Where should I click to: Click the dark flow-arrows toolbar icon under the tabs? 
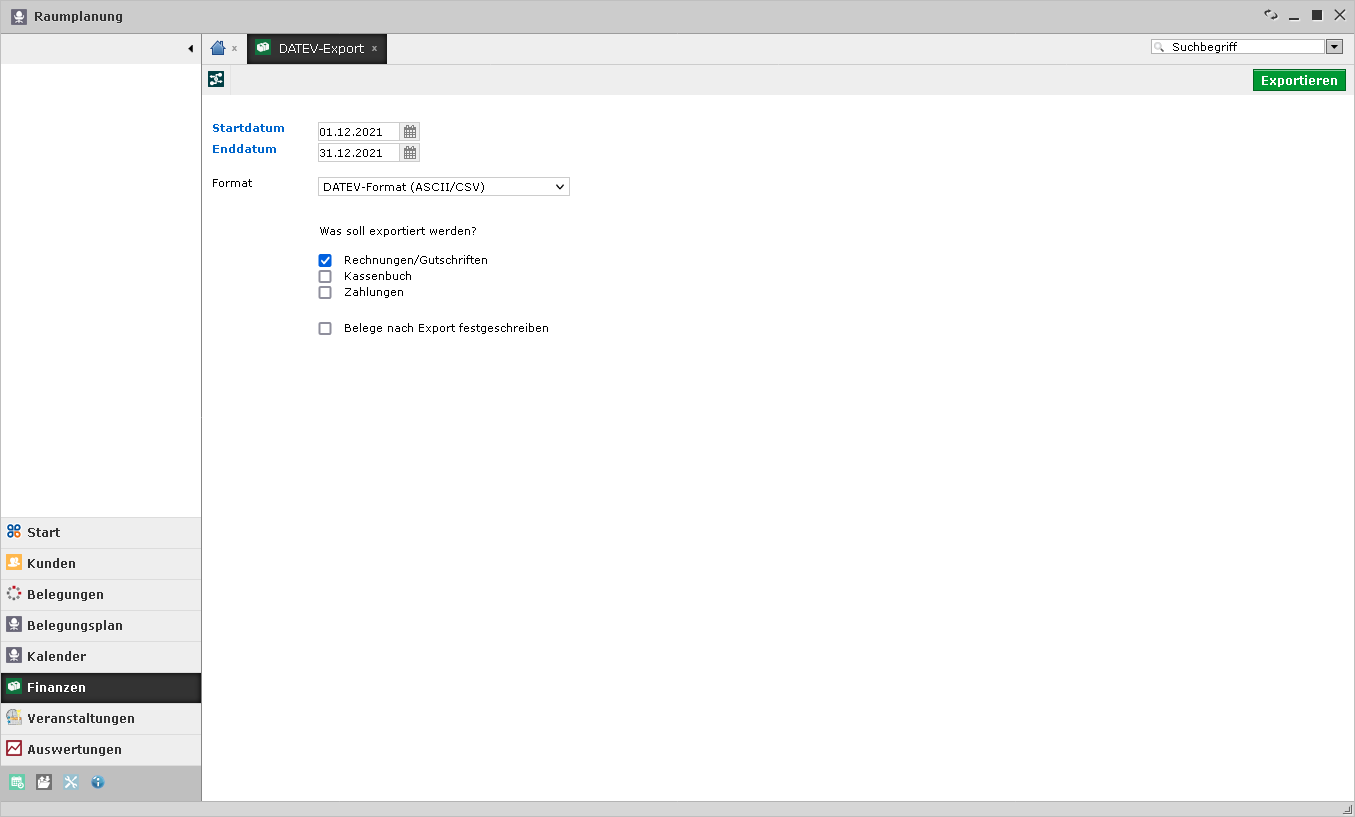click(216, 80)
